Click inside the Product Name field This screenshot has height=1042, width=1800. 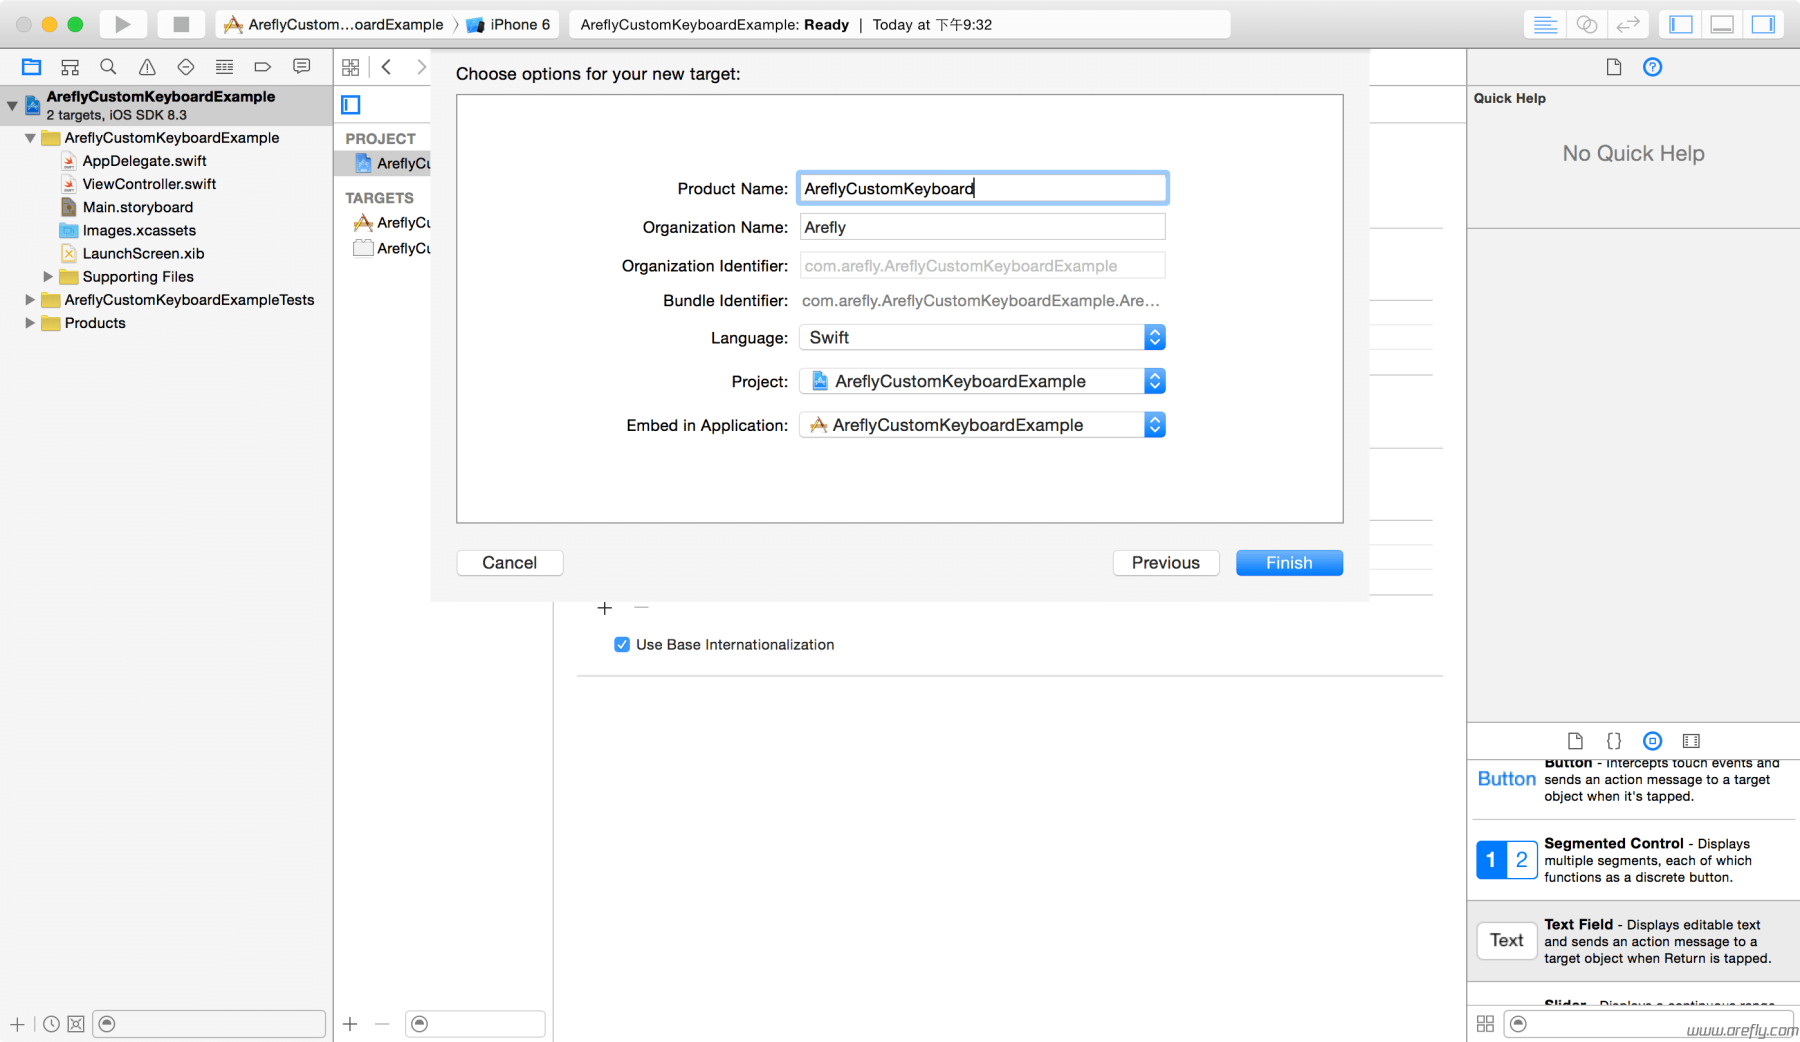coord(980,188)
